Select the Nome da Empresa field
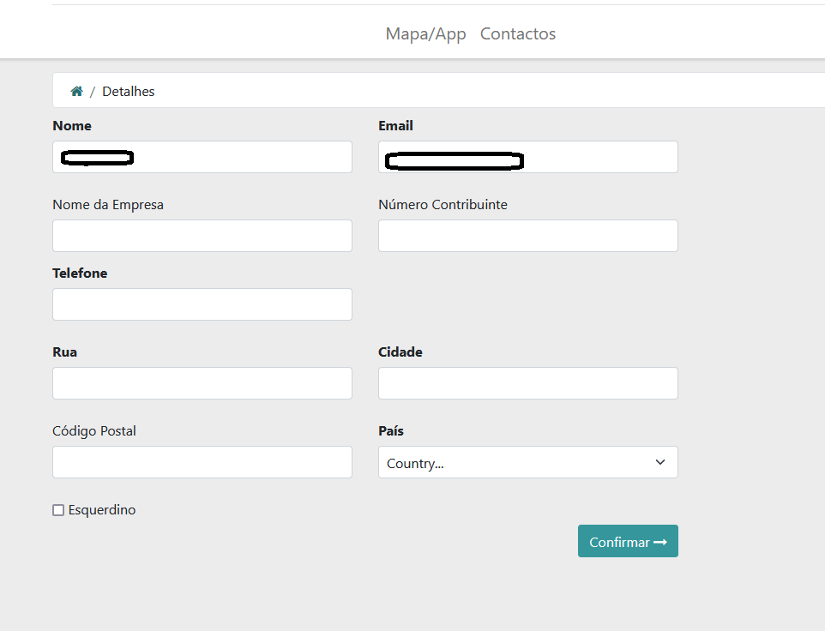The height and width of the screenshot is (631, 825). [202, 236]
